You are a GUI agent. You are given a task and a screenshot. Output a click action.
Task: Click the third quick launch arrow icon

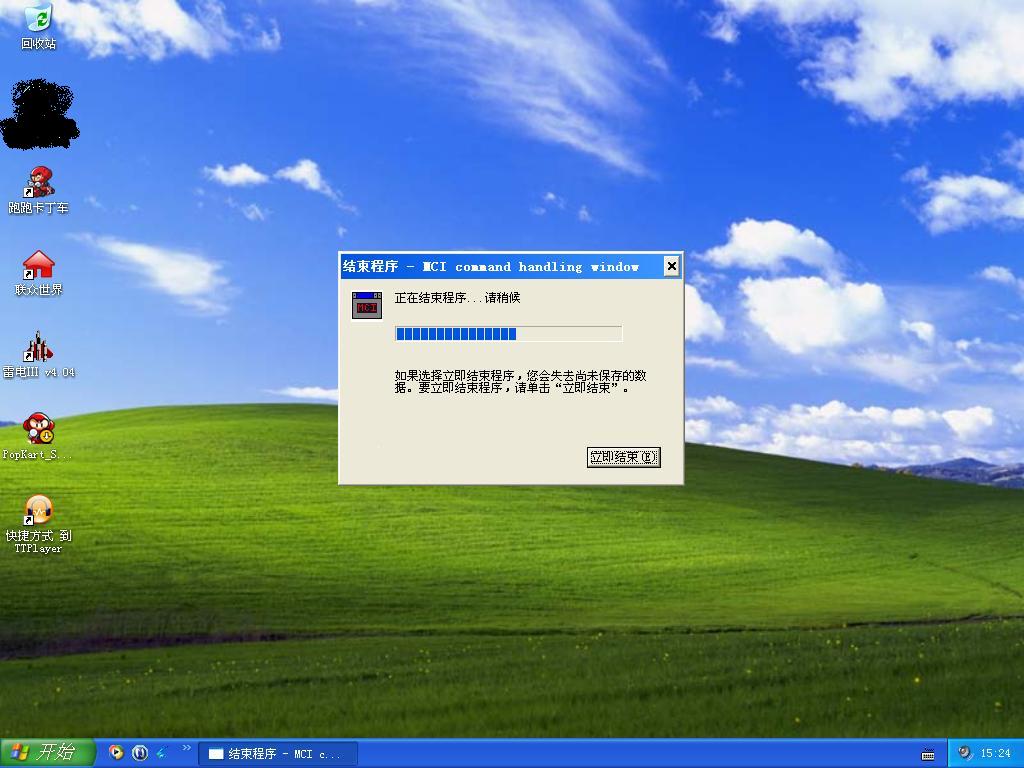tap(162, 753)
